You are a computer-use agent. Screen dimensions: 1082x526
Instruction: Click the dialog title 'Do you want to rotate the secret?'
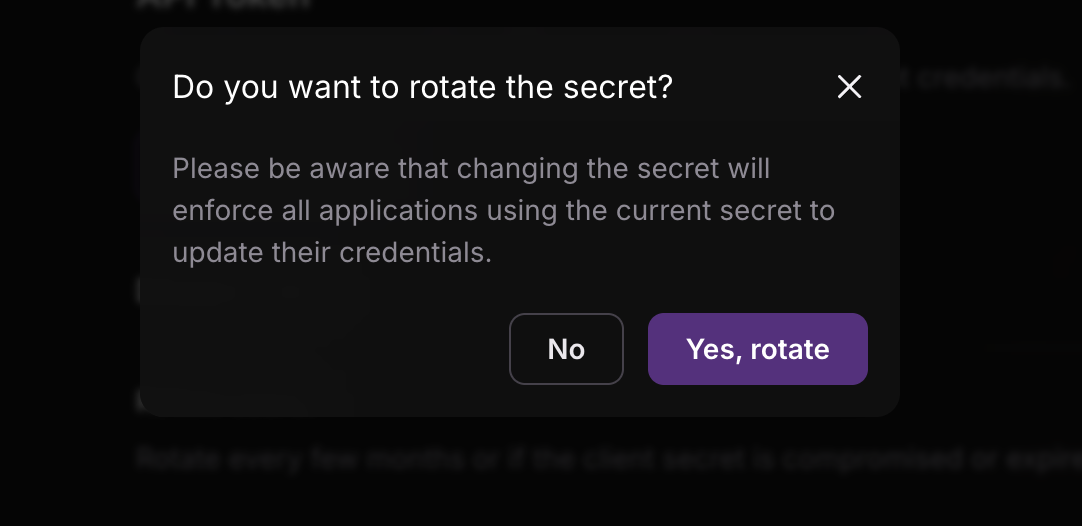[x=422, y=87]
